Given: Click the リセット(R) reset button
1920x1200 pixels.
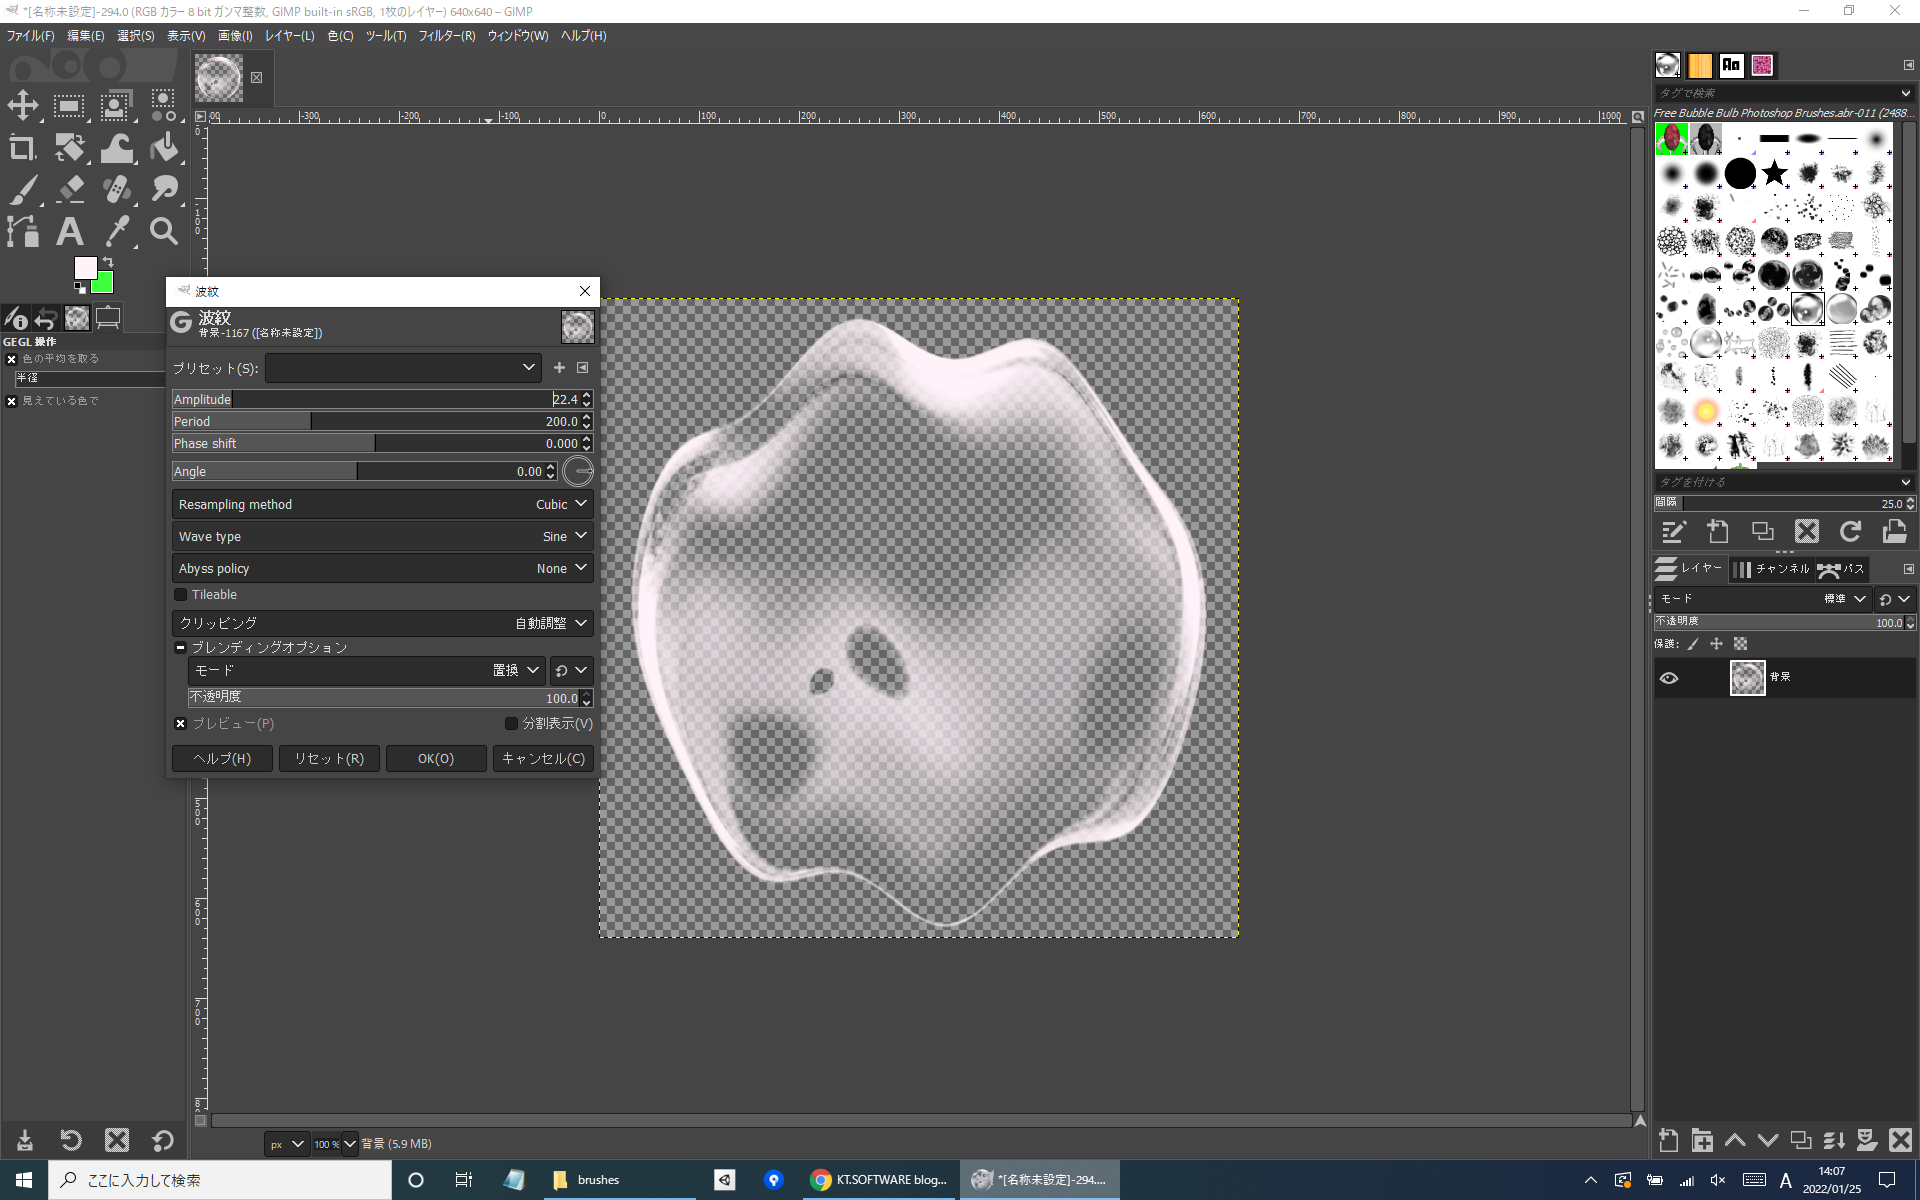Looking at the screenshot, I should pos(329,759).
